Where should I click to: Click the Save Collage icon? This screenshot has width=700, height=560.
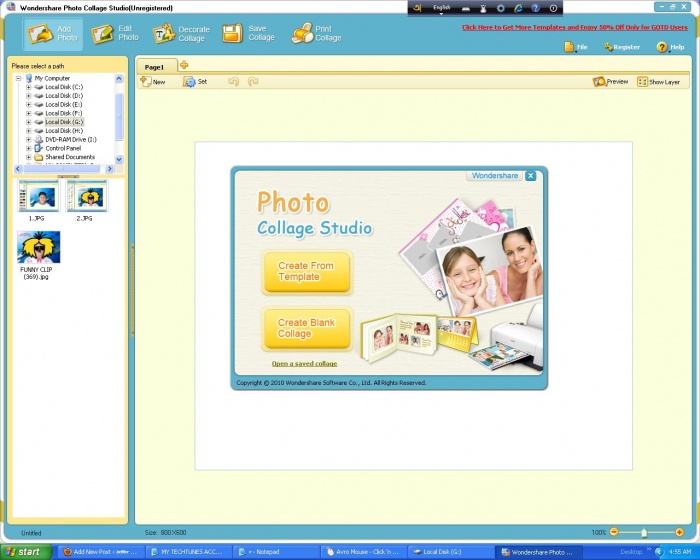pyautogui.click(x=233, y=33)
